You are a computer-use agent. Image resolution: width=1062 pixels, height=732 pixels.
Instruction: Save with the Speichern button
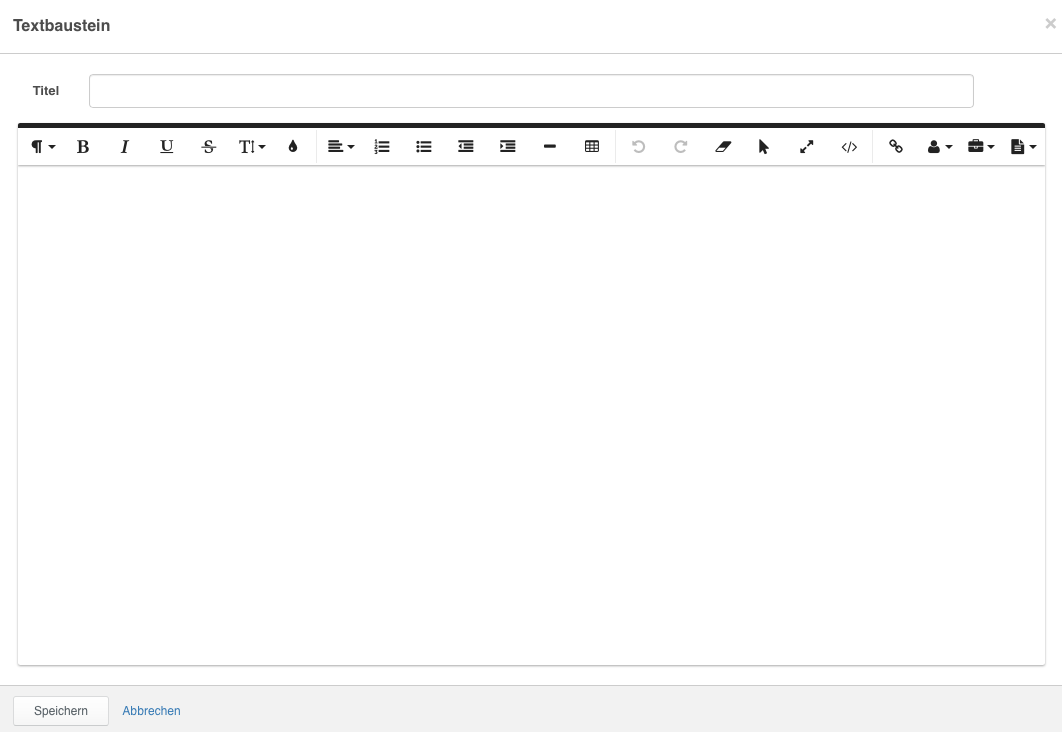[x=61, y=711]
